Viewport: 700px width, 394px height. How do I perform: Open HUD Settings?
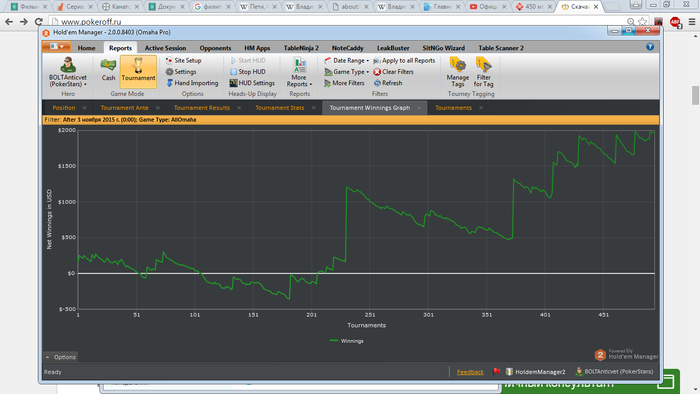click(x=252, y=83)
